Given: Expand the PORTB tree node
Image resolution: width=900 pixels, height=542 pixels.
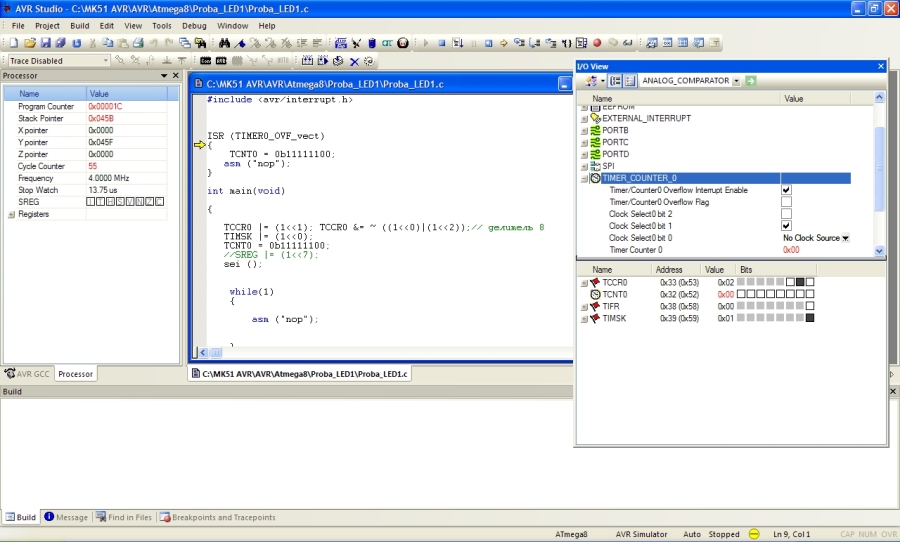Looking at the screenshot, I should point(584,130).
